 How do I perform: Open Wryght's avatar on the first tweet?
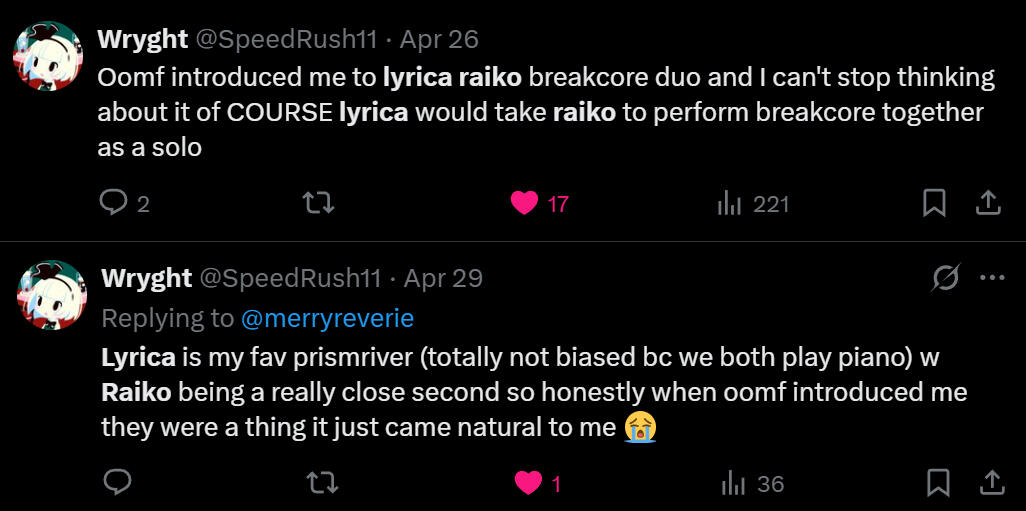click(x=48, y=56)
